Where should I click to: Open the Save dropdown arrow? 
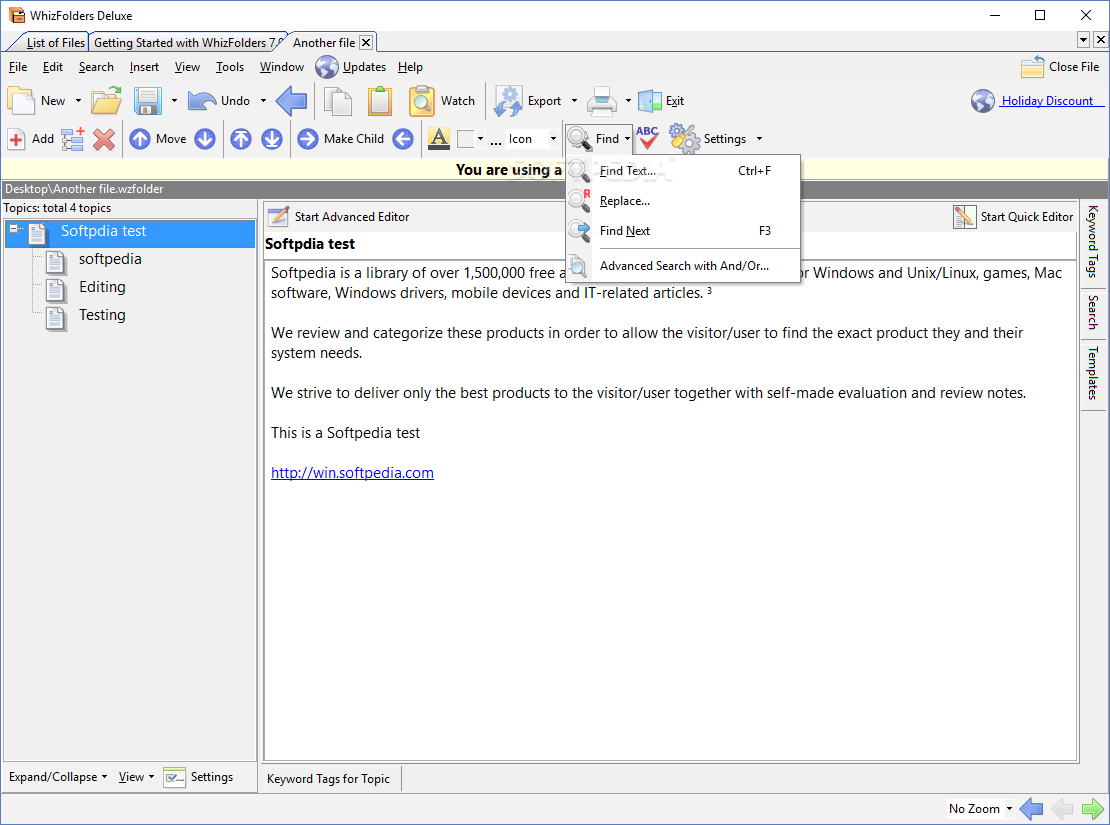(174, 101)
